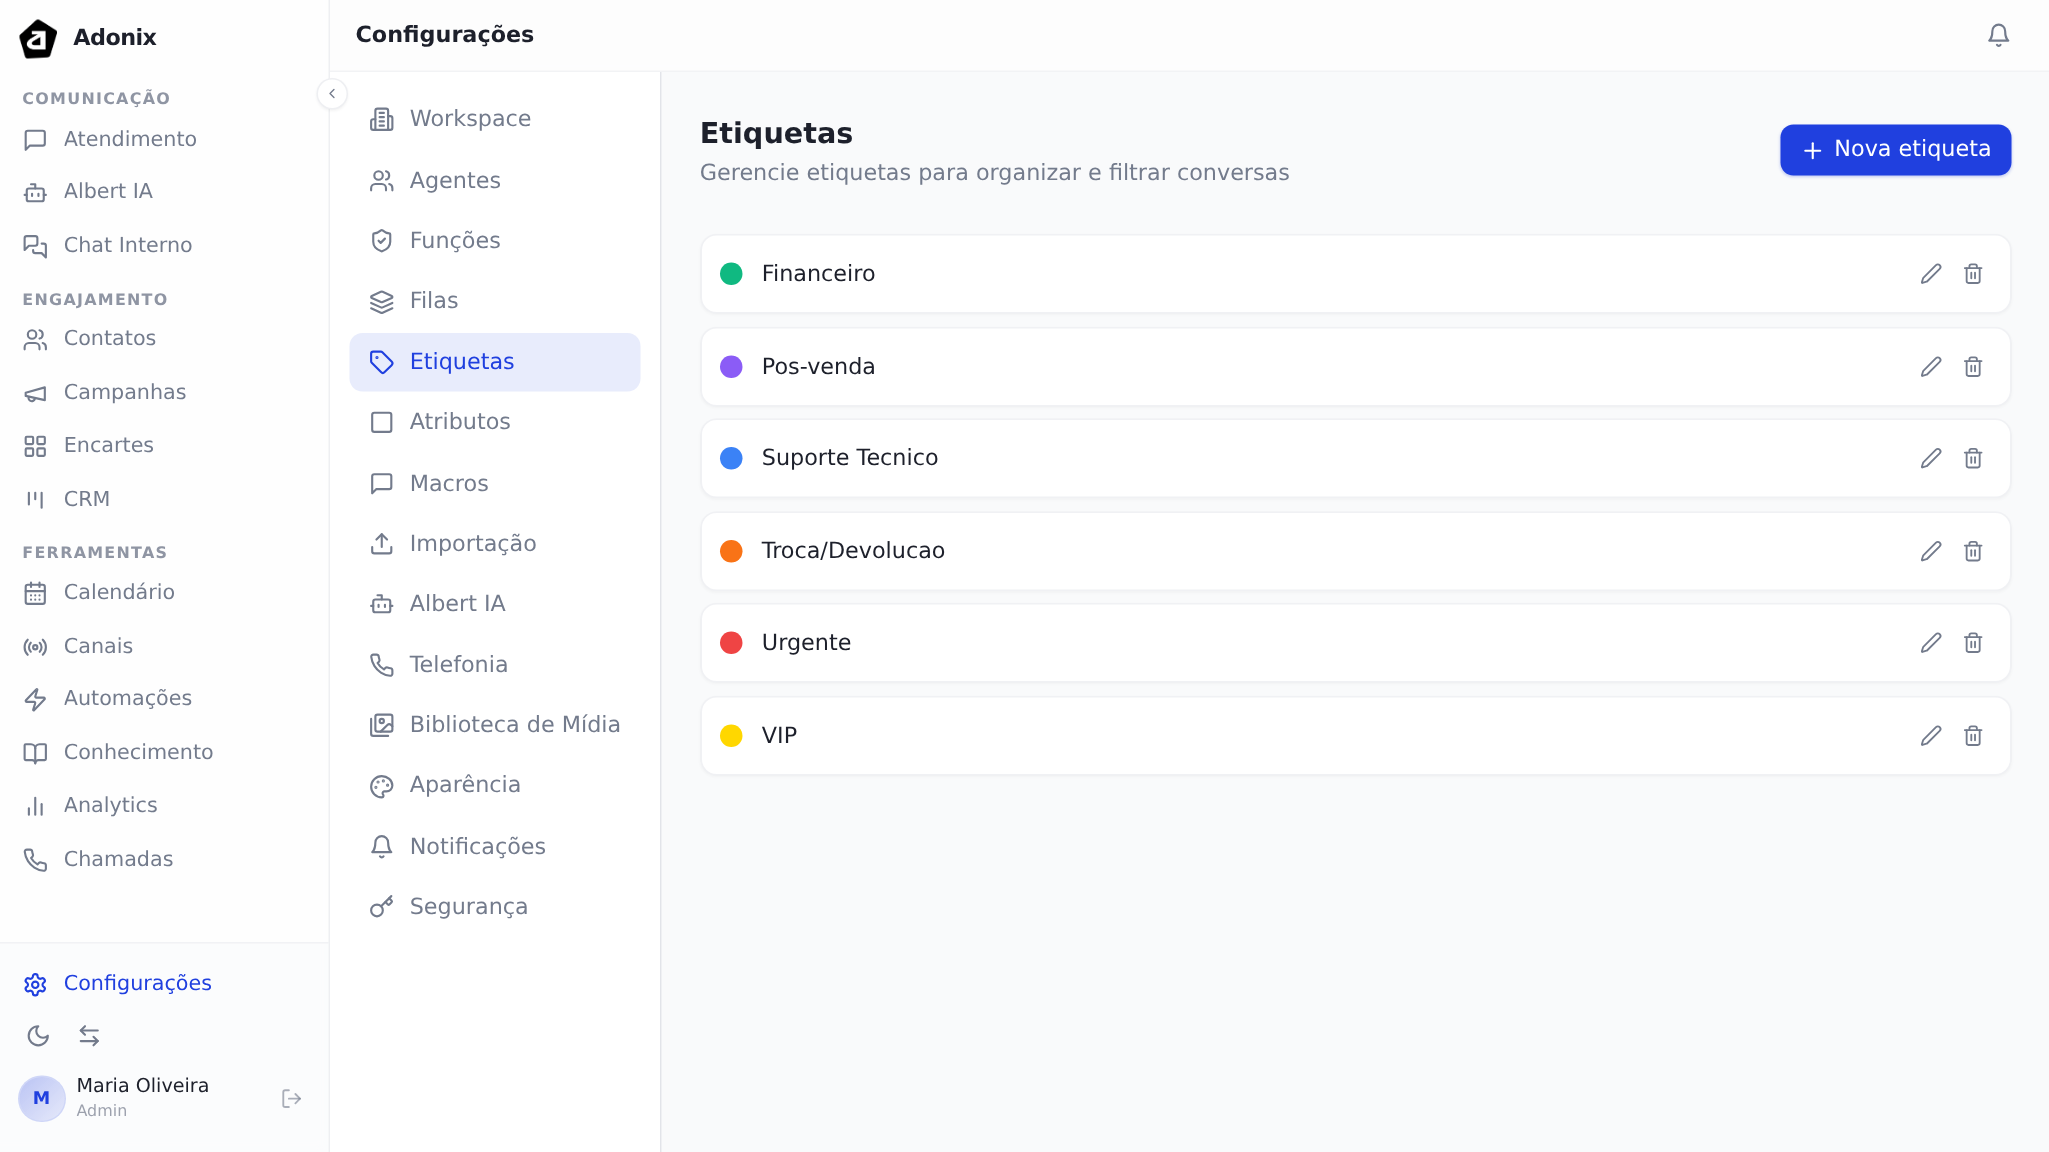Open the Importação upload icon
Viewport: 2049px width, 1152px height.
[381, 543]
